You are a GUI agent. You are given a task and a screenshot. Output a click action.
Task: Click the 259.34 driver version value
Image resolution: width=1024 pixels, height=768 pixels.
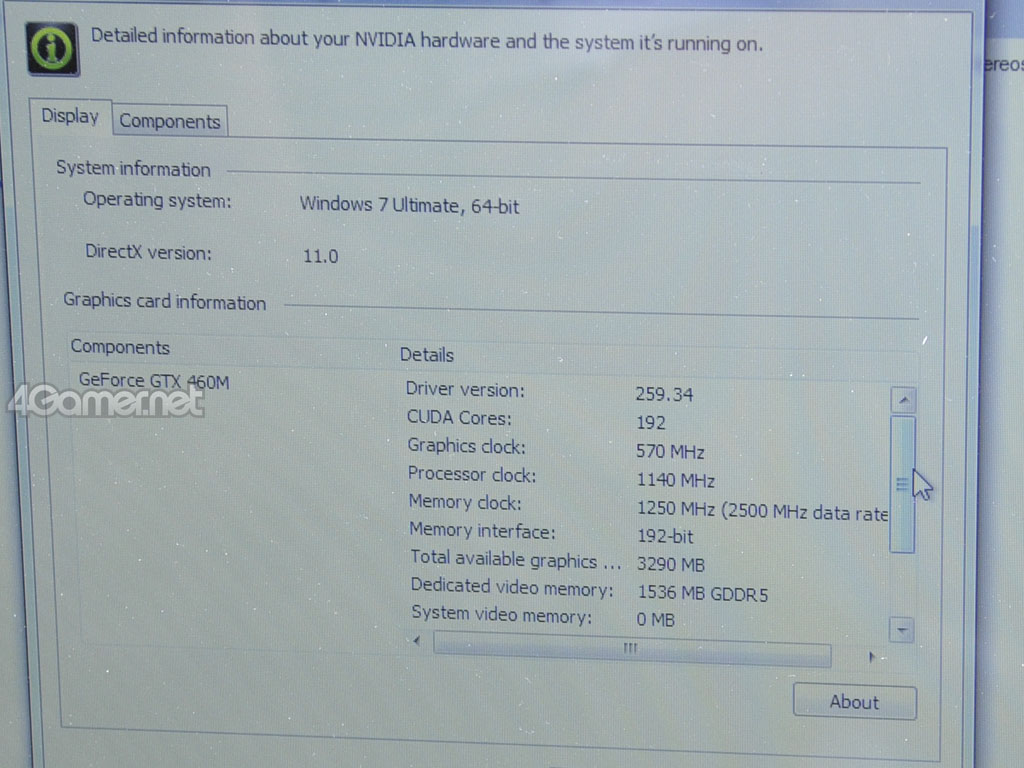[x=664, y=394]
